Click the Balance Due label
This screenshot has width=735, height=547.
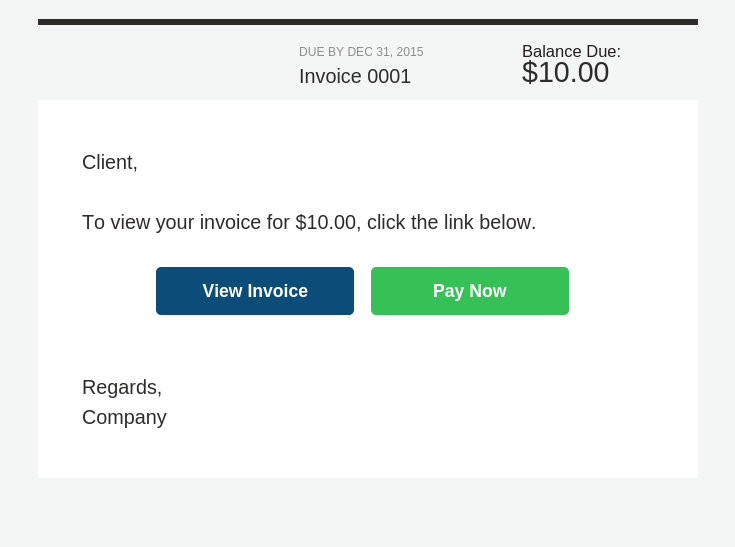coord(571,52)
